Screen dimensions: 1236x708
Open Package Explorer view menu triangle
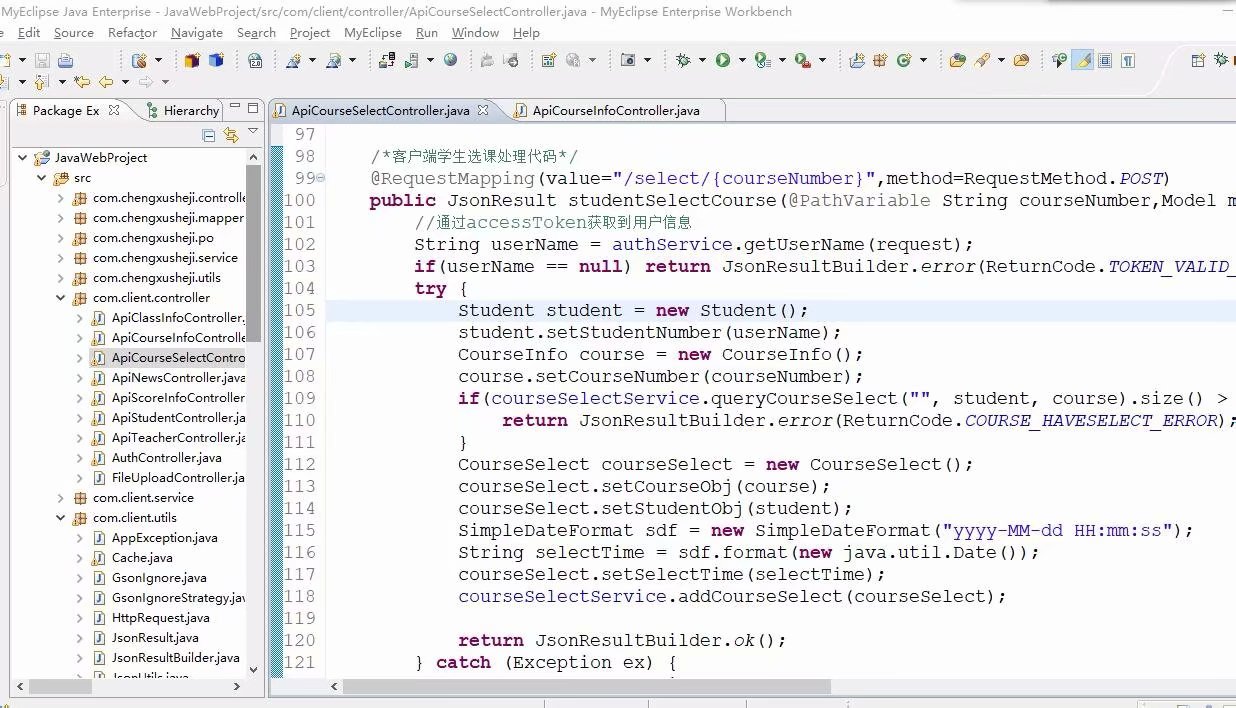tap(253, 132)
